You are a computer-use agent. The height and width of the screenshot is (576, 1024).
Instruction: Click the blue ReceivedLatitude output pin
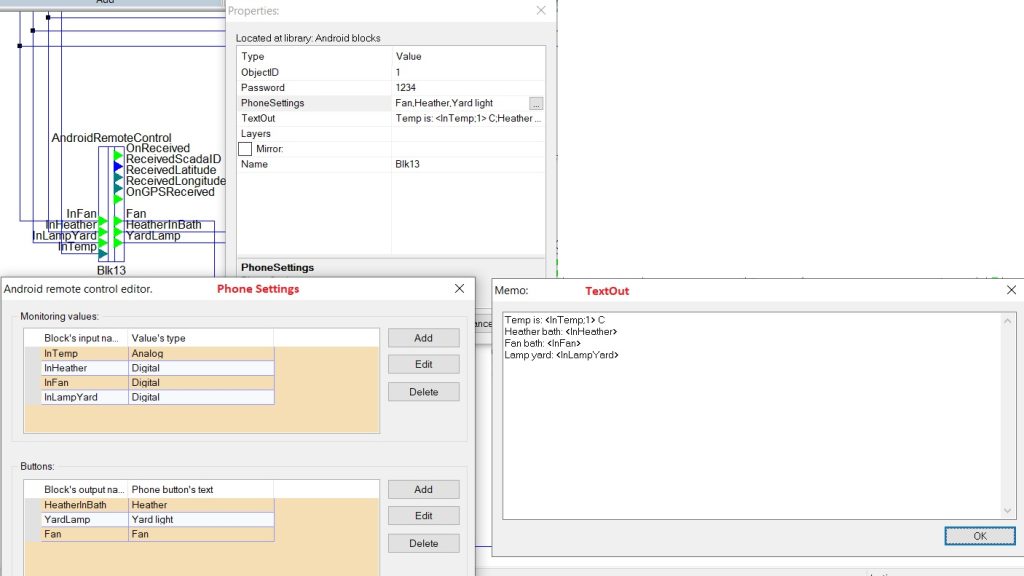(118, 167)
